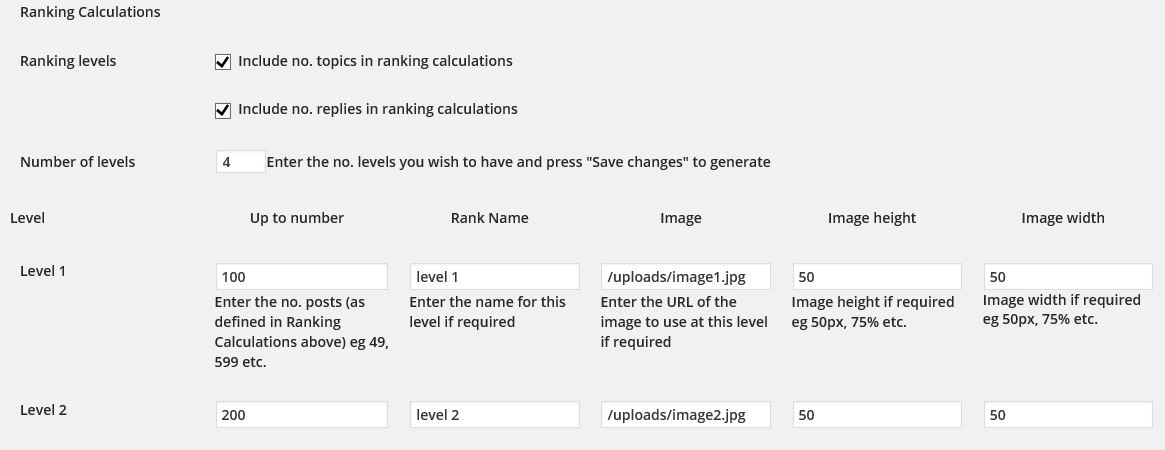Click the Level 2 row label
The image size is (1165, 450).
(x=43, y=410)
